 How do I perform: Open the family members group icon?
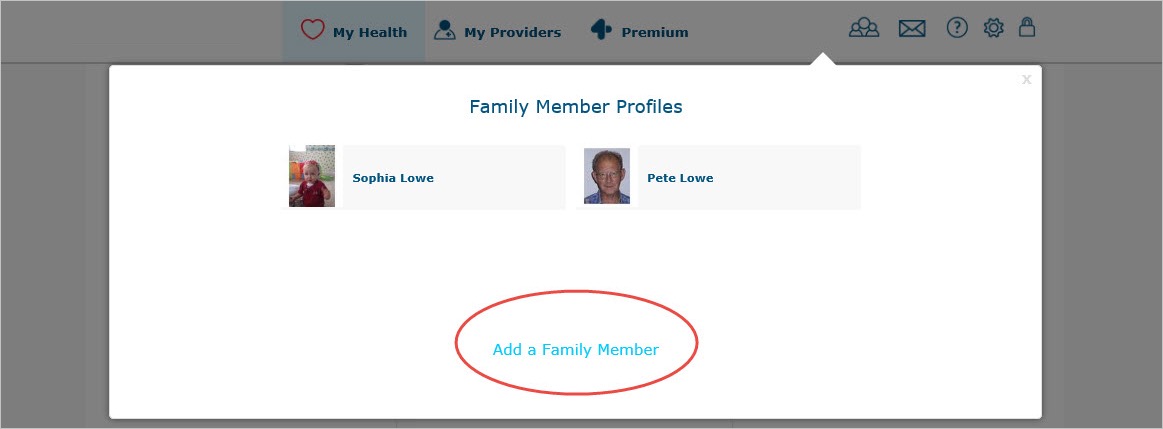[x=864, y=28]
